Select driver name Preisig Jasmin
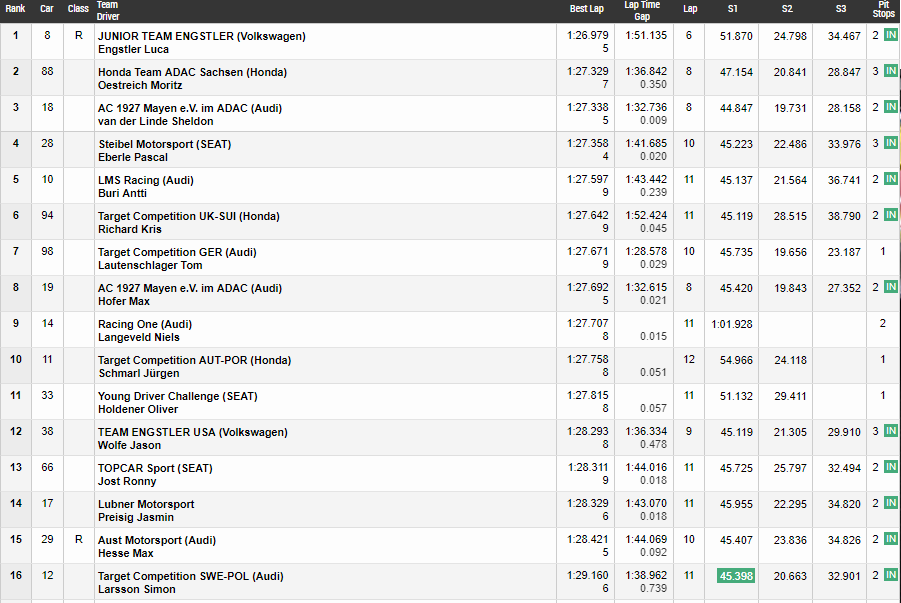Screen dimensions: 901x603 136,517
